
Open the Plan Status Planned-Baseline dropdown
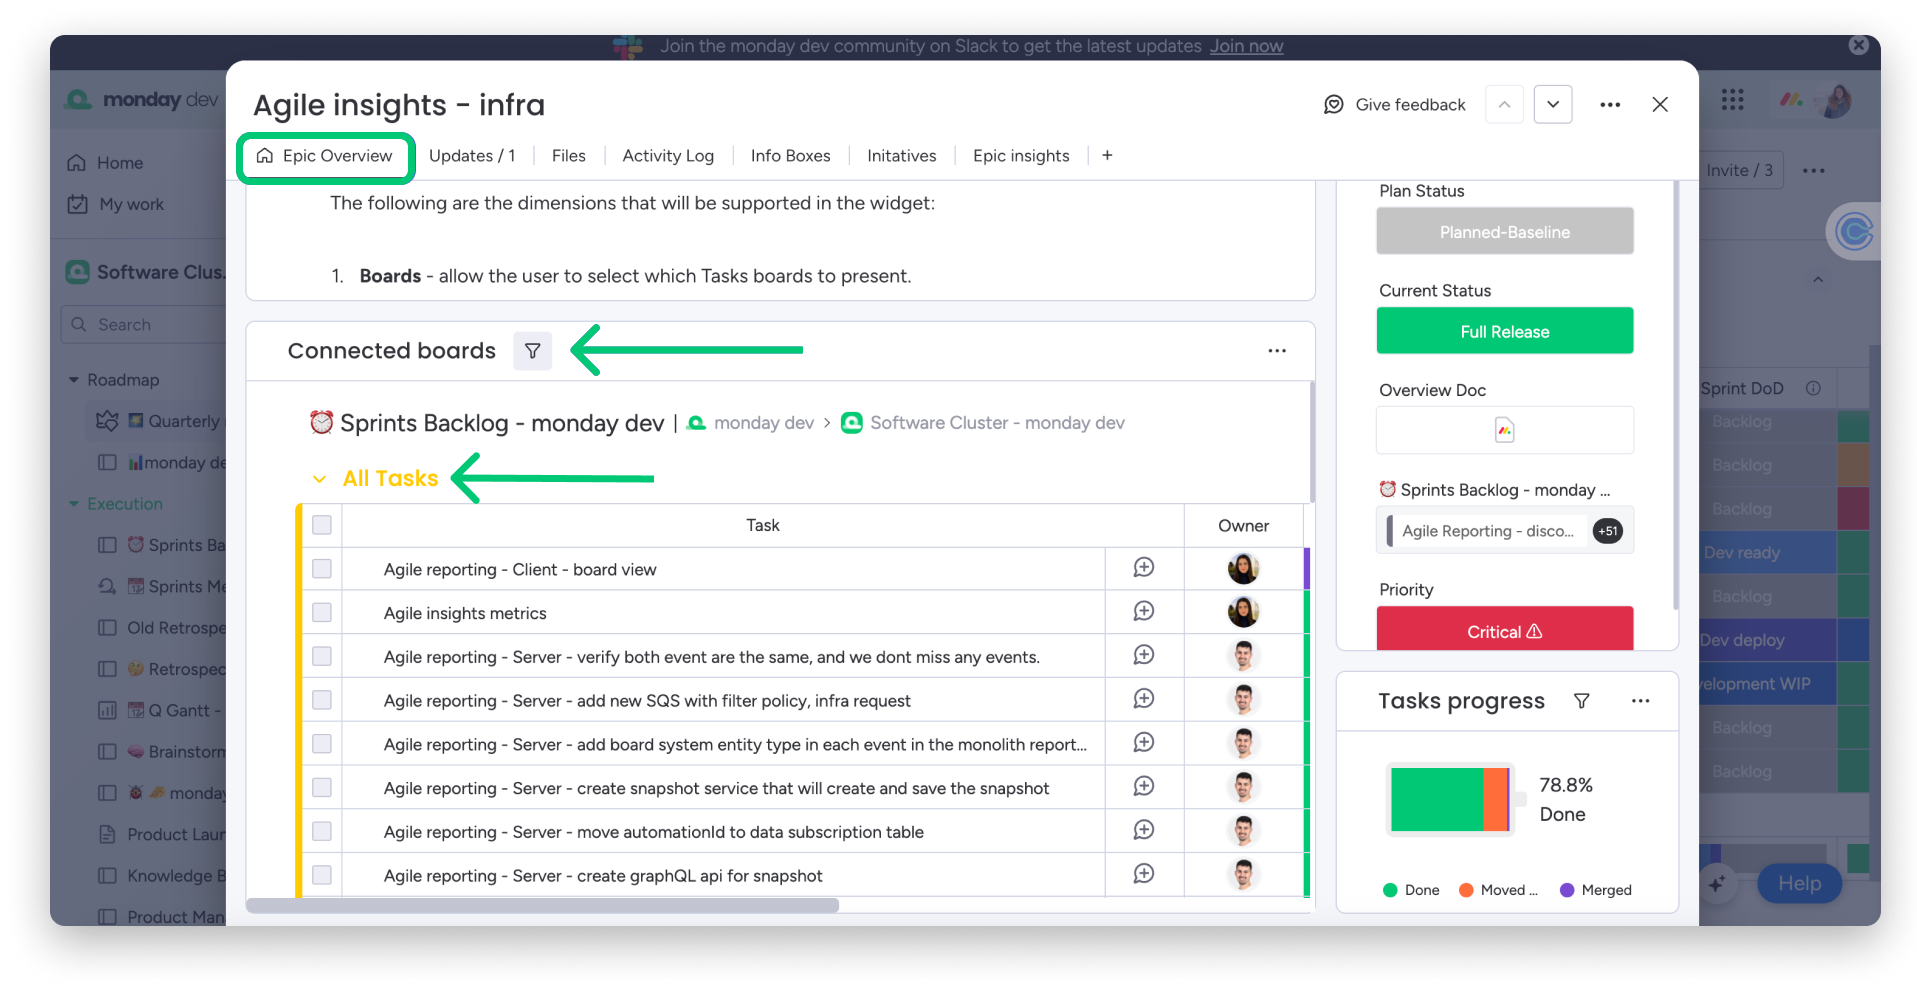1504,231
